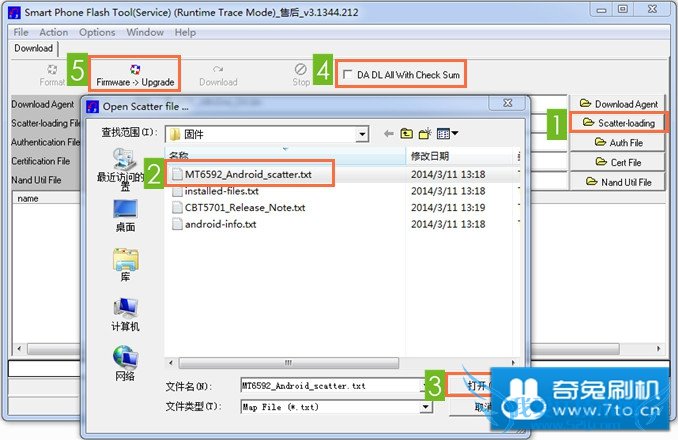Screen dimensions: 678x440
Task: Click the Cert File button
Action: pyautogui.click(x=617, y=162)
